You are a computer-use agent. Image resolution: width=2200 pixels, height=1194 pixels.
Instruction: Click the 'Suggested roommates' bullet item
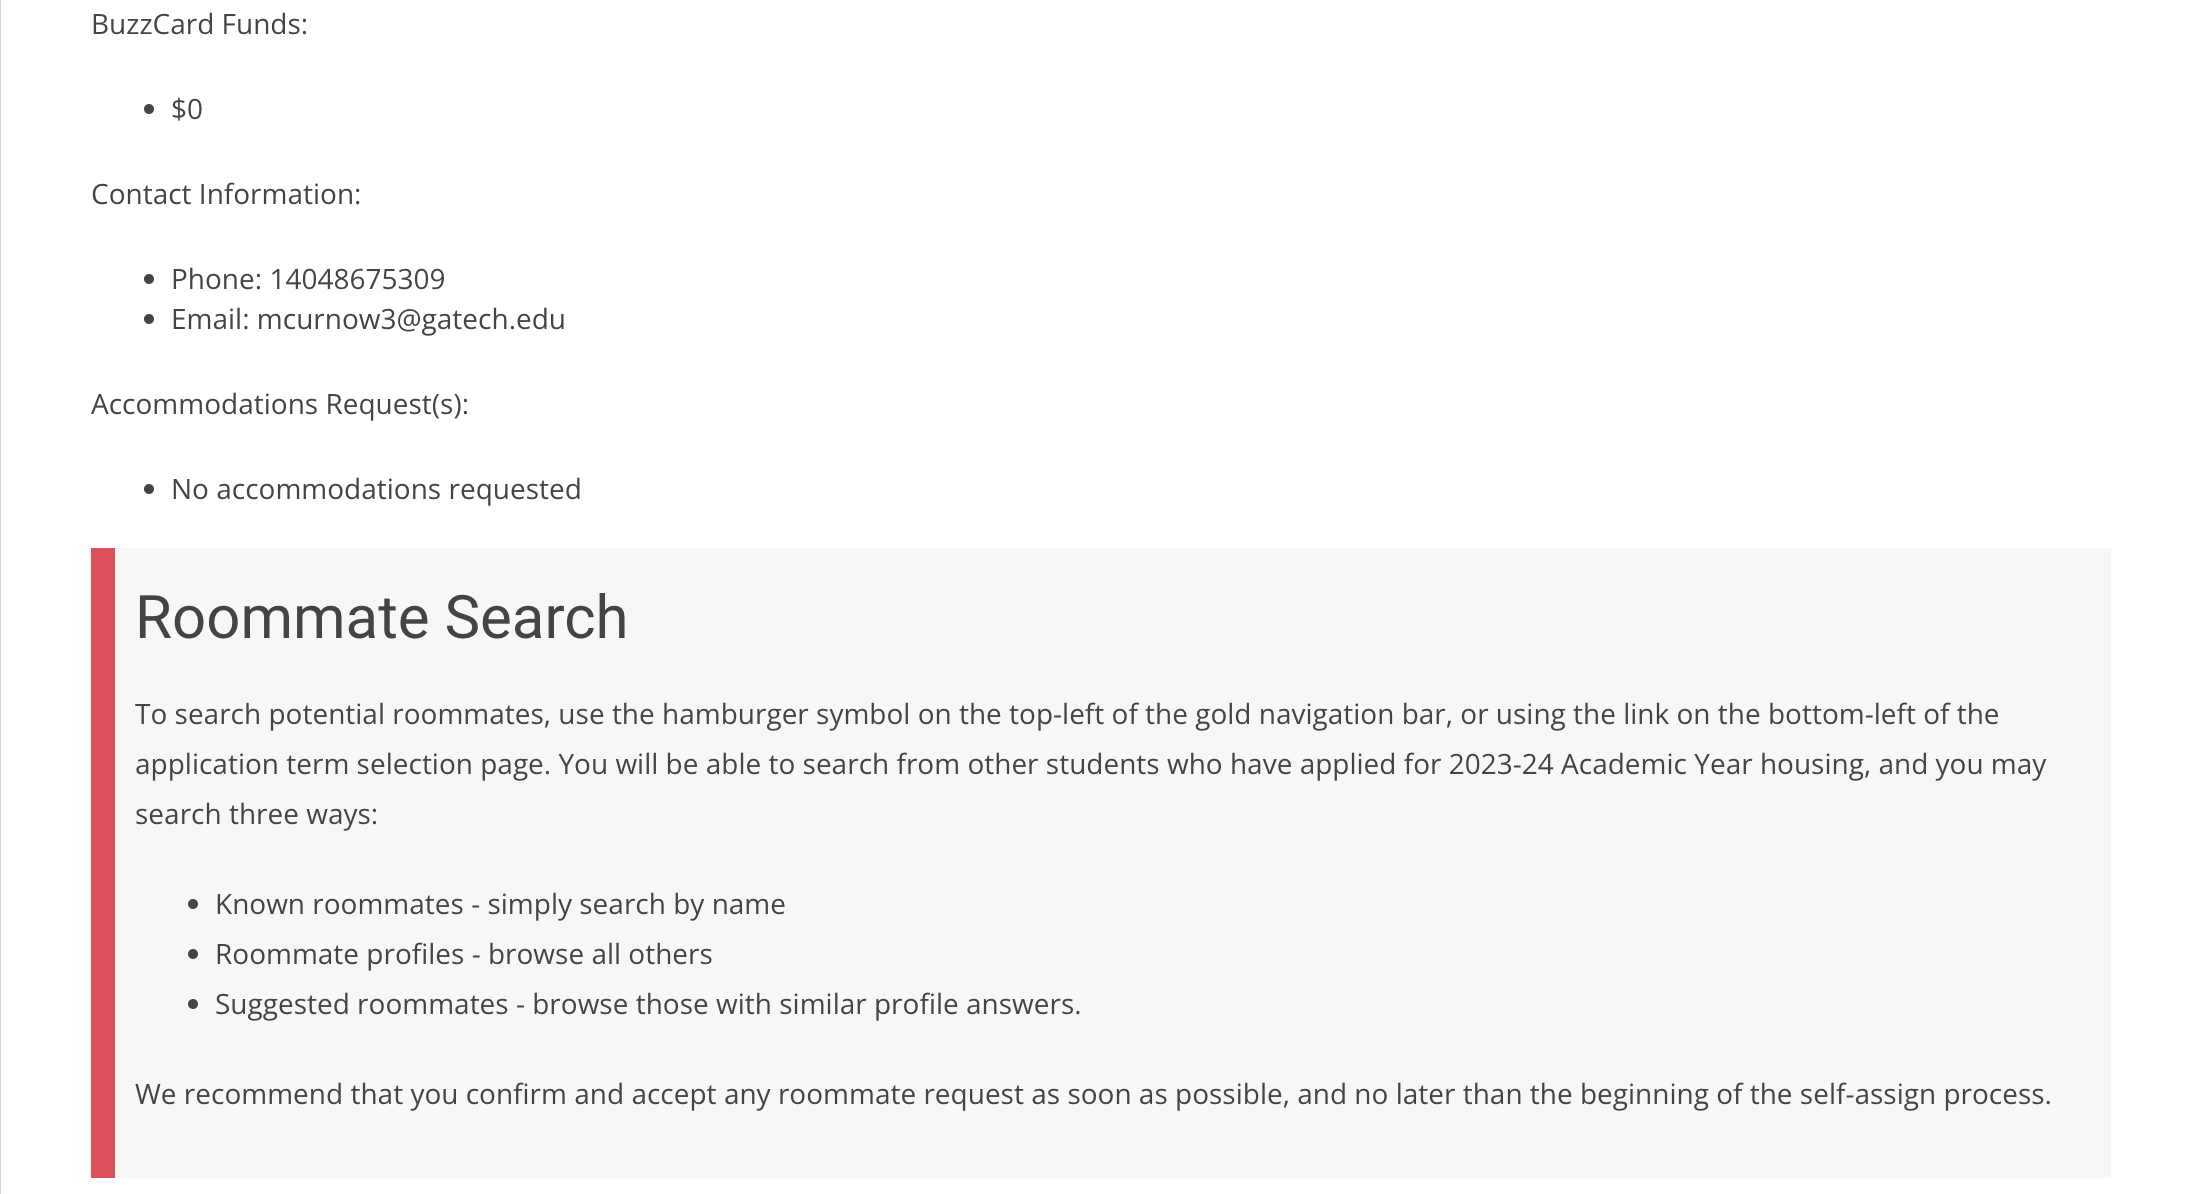648,1004
